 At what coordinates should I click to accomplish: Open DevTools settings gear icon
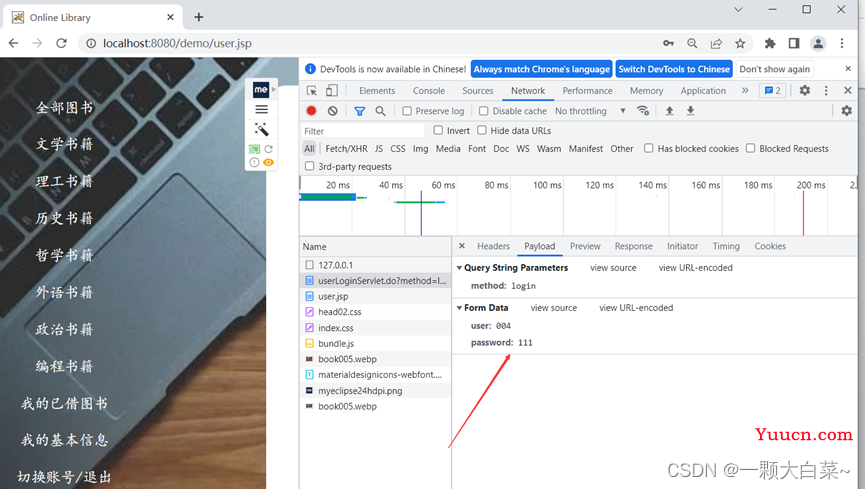(x=805, y=91)
